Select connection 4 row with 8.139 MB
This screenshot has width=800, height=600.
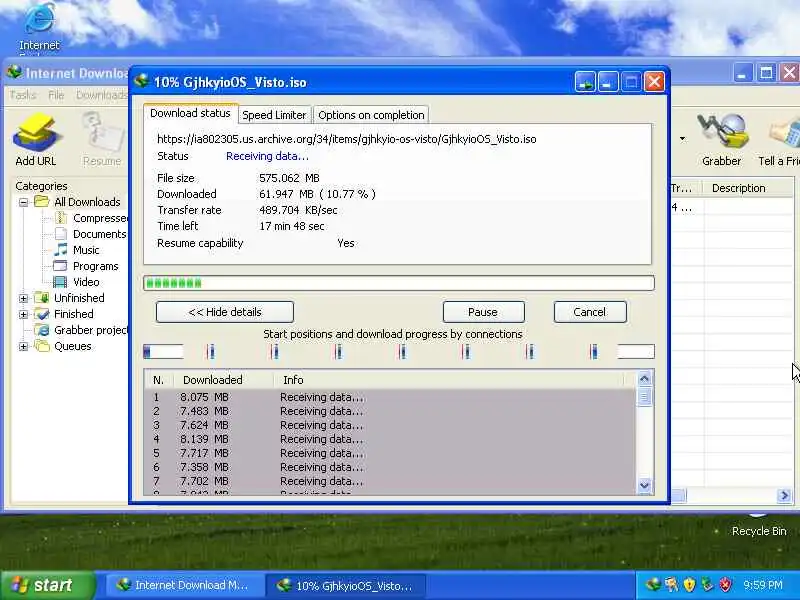(x=390, y=439)
